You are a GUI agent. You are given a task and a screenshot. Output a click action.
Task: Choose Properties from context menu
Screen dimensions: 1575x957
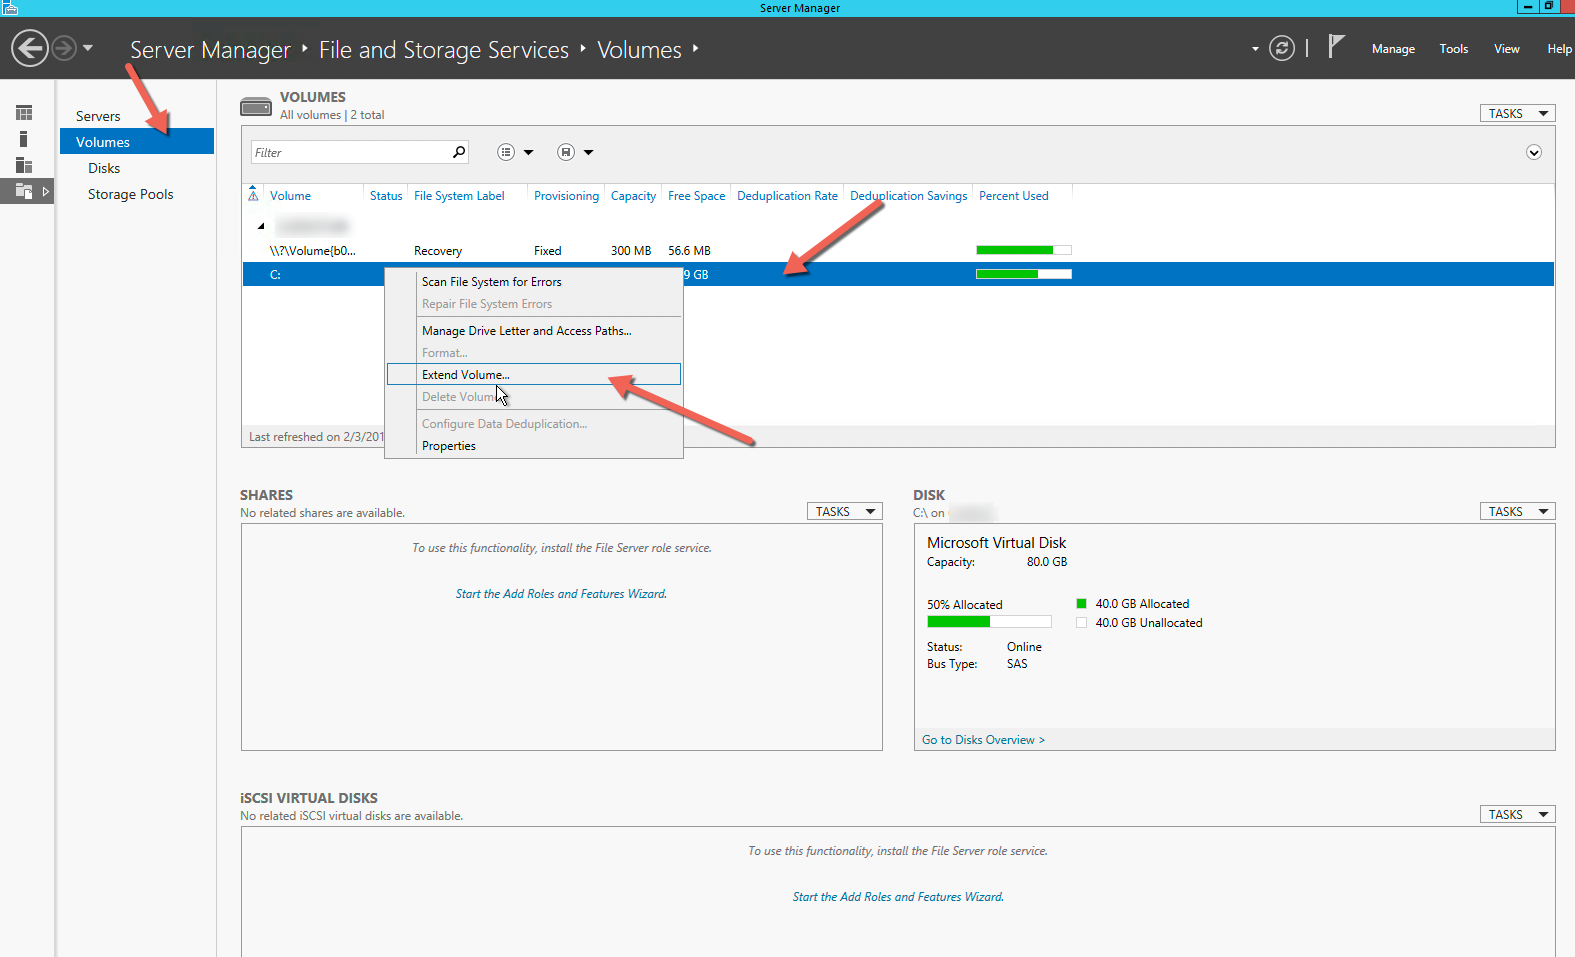coord(534,446)
